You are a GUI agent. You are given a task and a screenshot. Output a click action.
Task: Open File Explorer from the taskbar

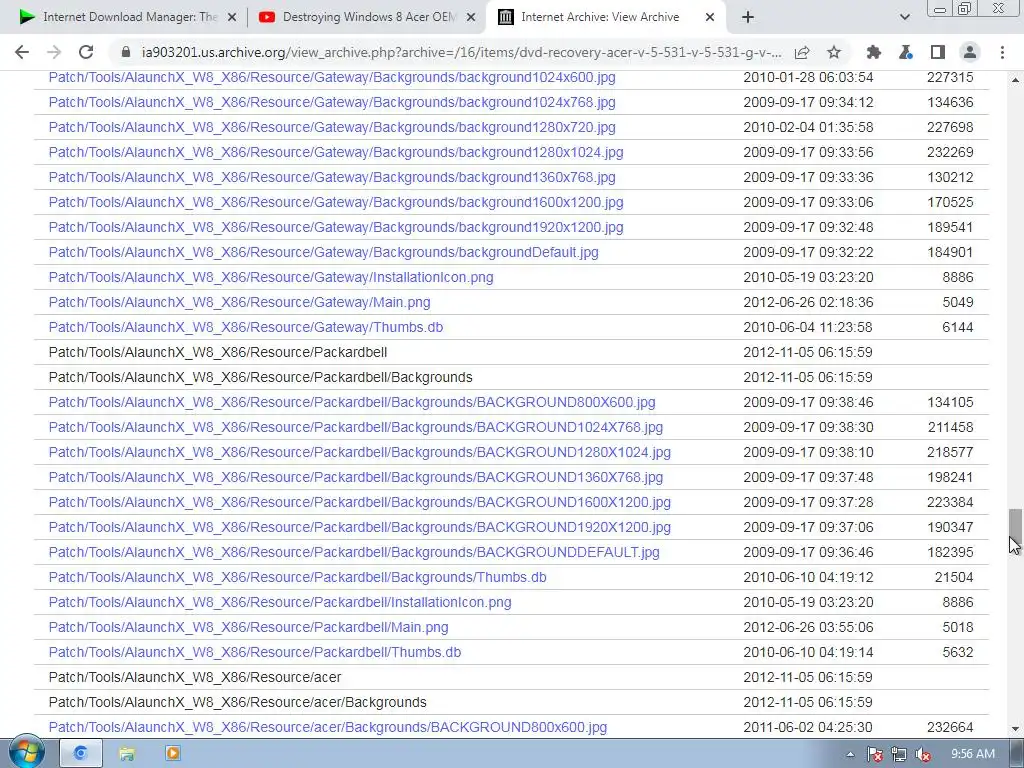pyautogui.click(x=127, y=754)
